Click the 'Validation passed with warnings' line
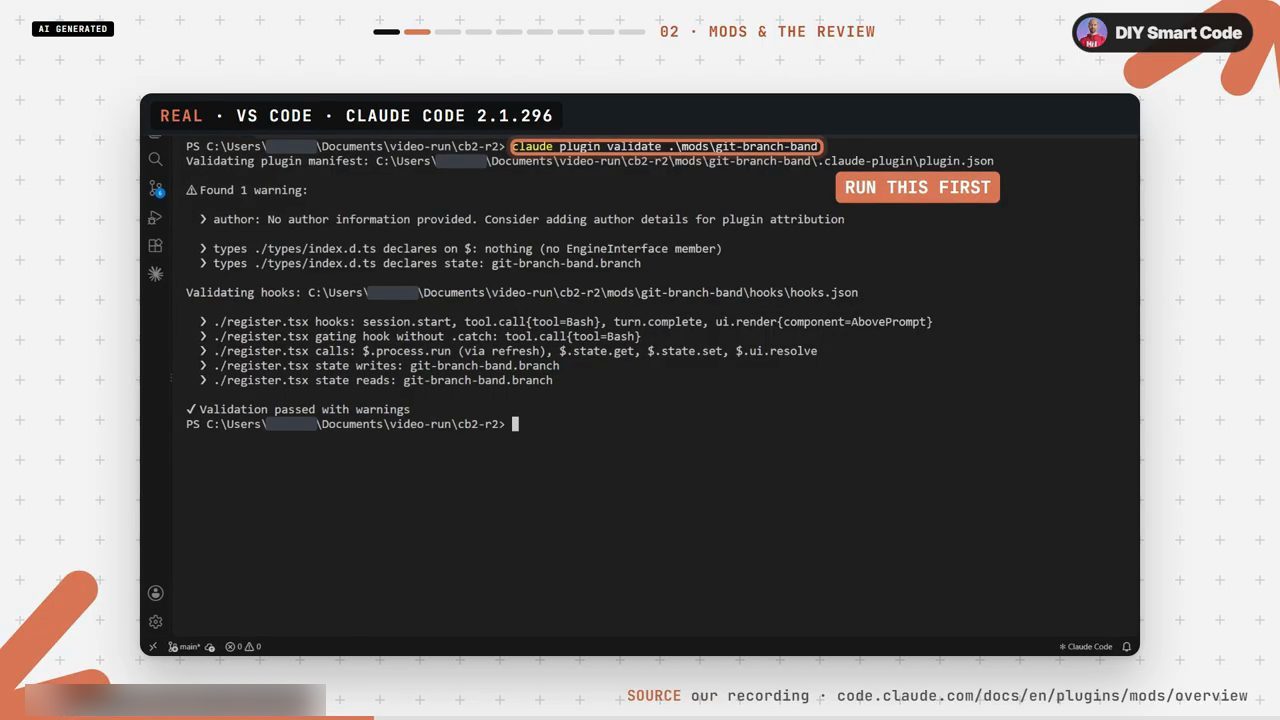Viewport: 1280px width, 720px height. (298, 409)
